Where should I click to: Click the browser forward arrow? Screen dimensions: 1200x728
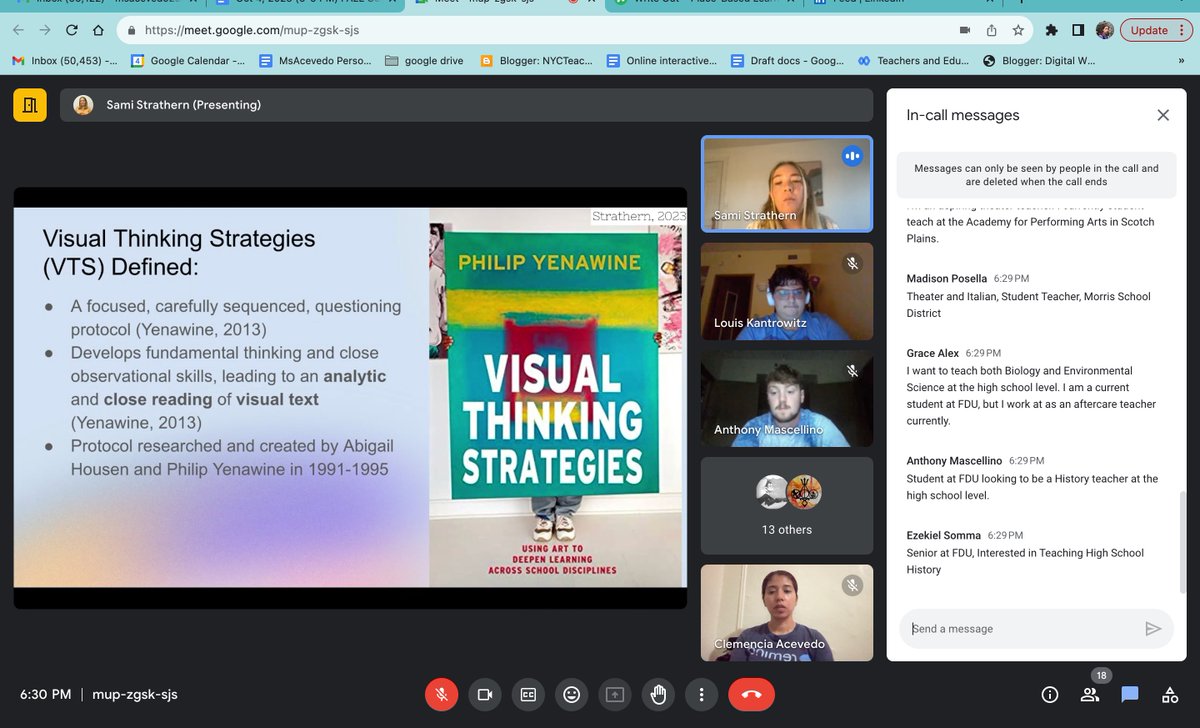click(46, 30)
